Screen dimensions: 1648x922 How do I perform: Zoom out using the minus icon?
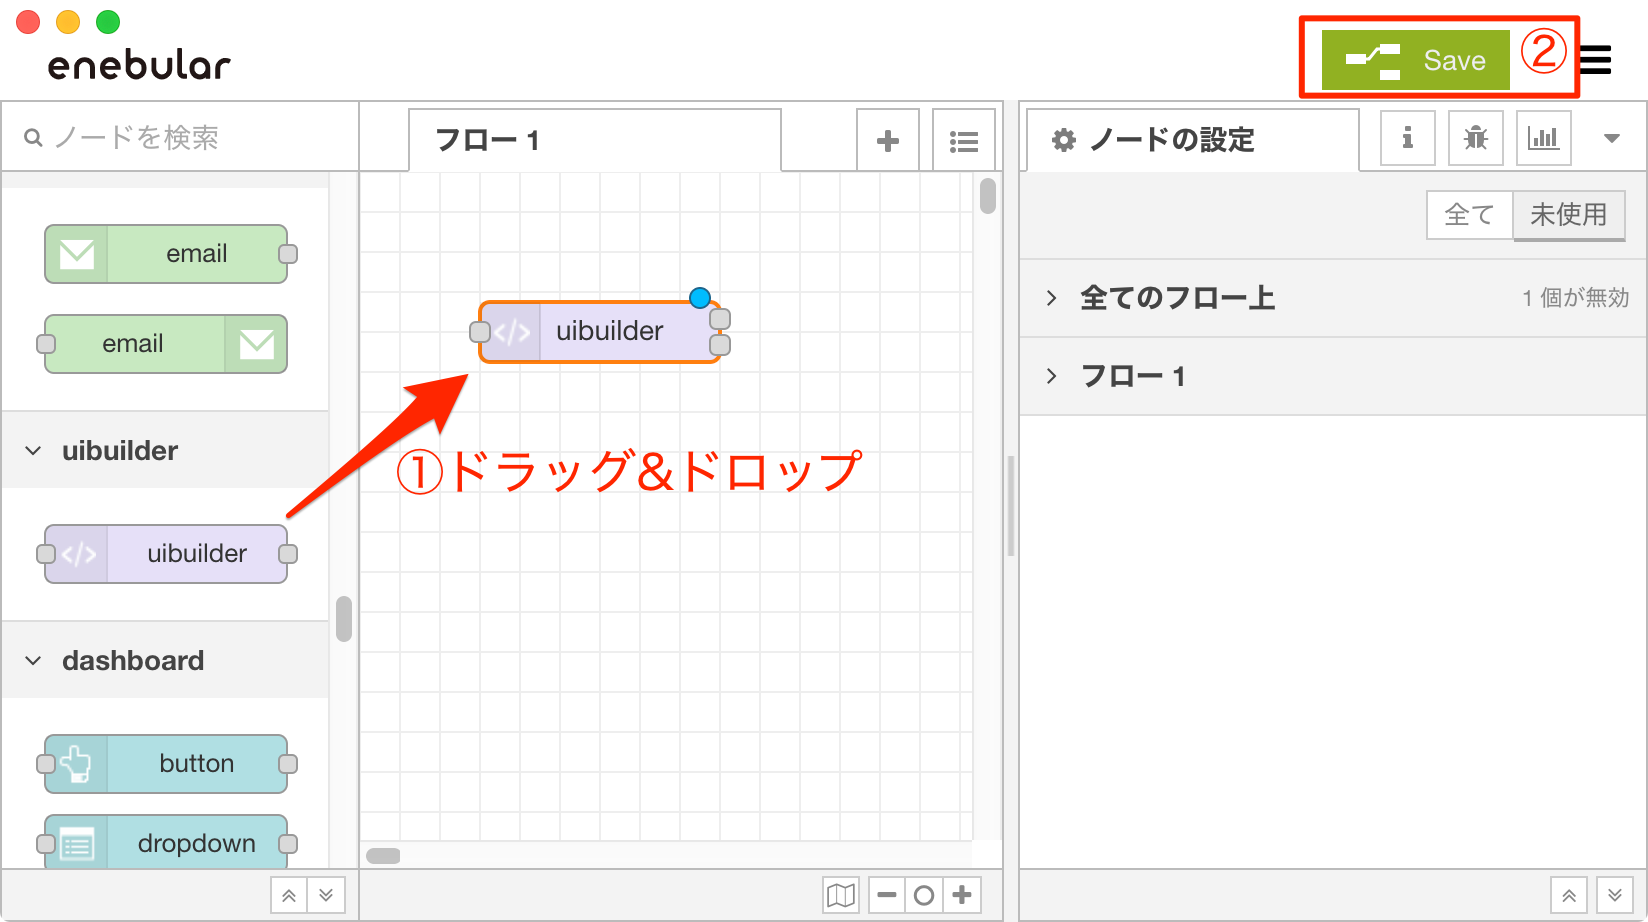click(885, 895)
